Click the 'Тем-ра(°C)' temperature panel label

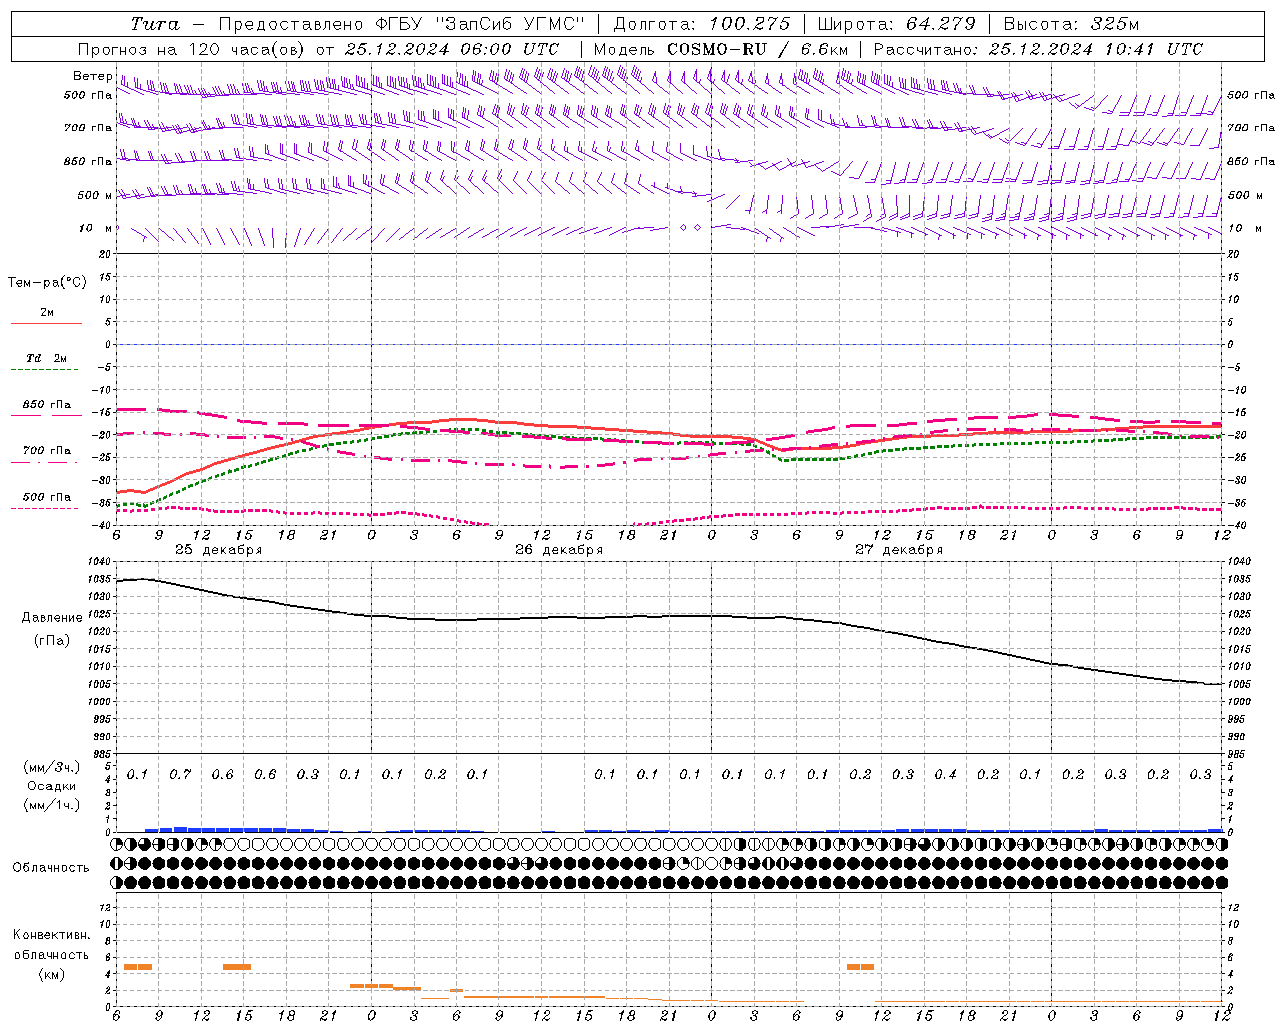pyautogui.click(x=47, y=283)
